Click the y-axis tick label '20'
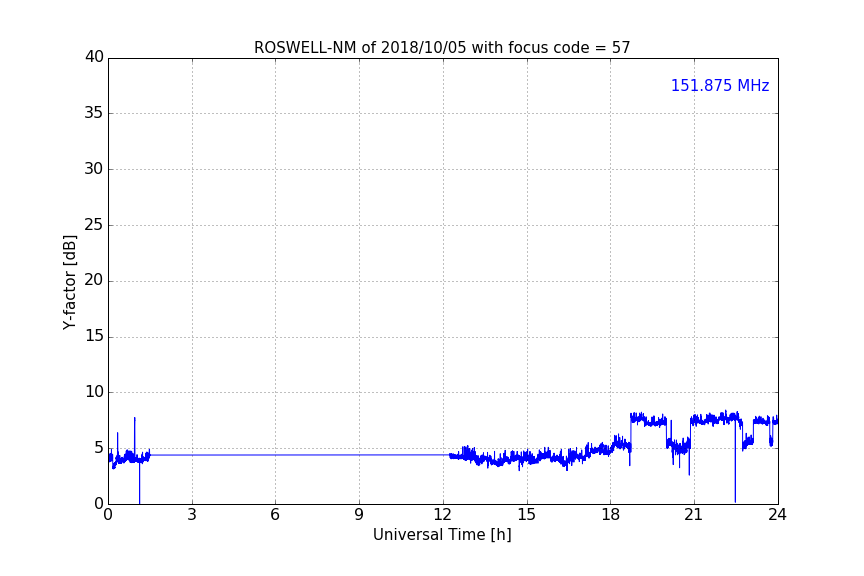 coord(94,280)
